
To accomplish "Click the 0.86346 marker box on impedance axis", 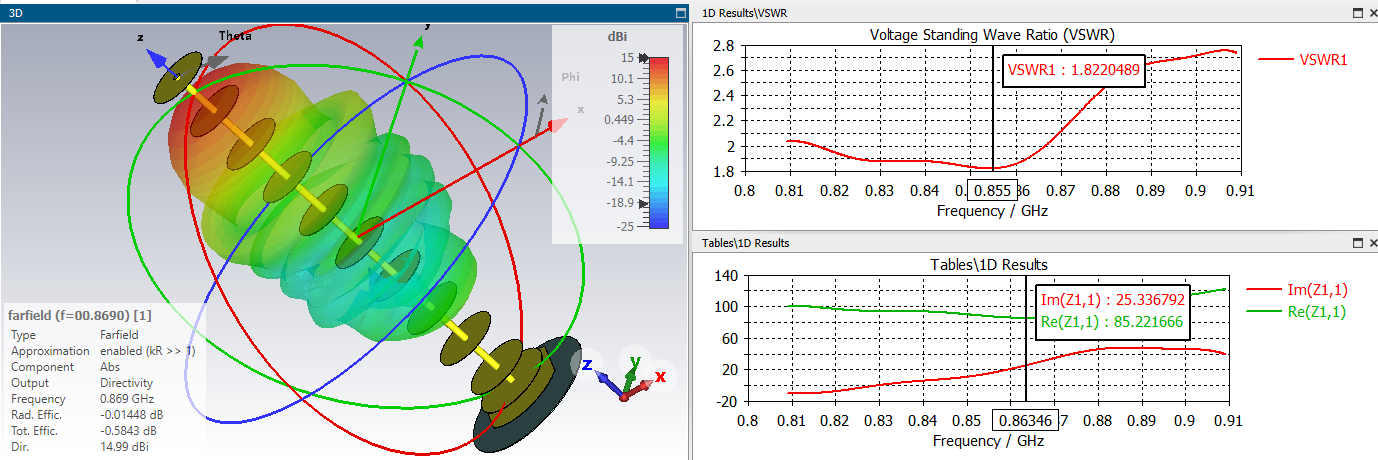I will 1025,420.
